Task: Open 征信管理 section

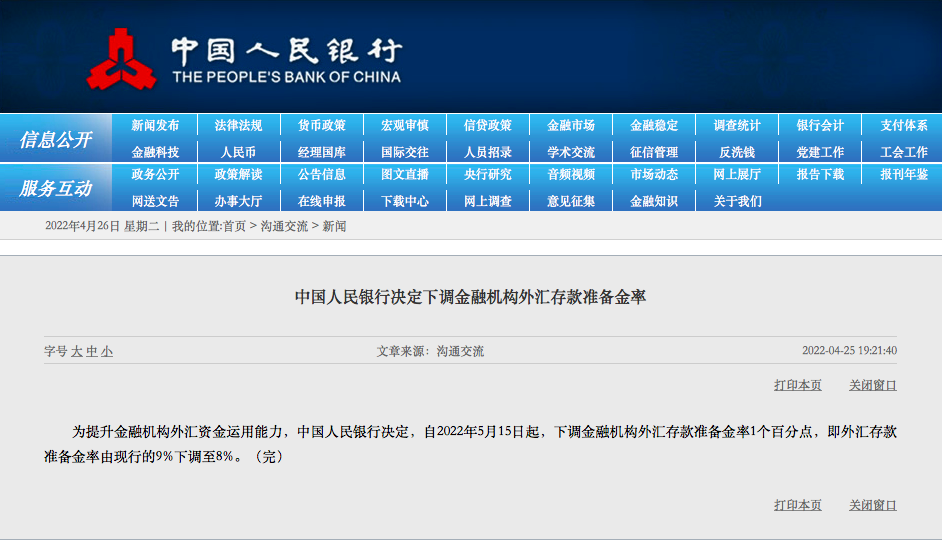Action: [x=654, y=153]
